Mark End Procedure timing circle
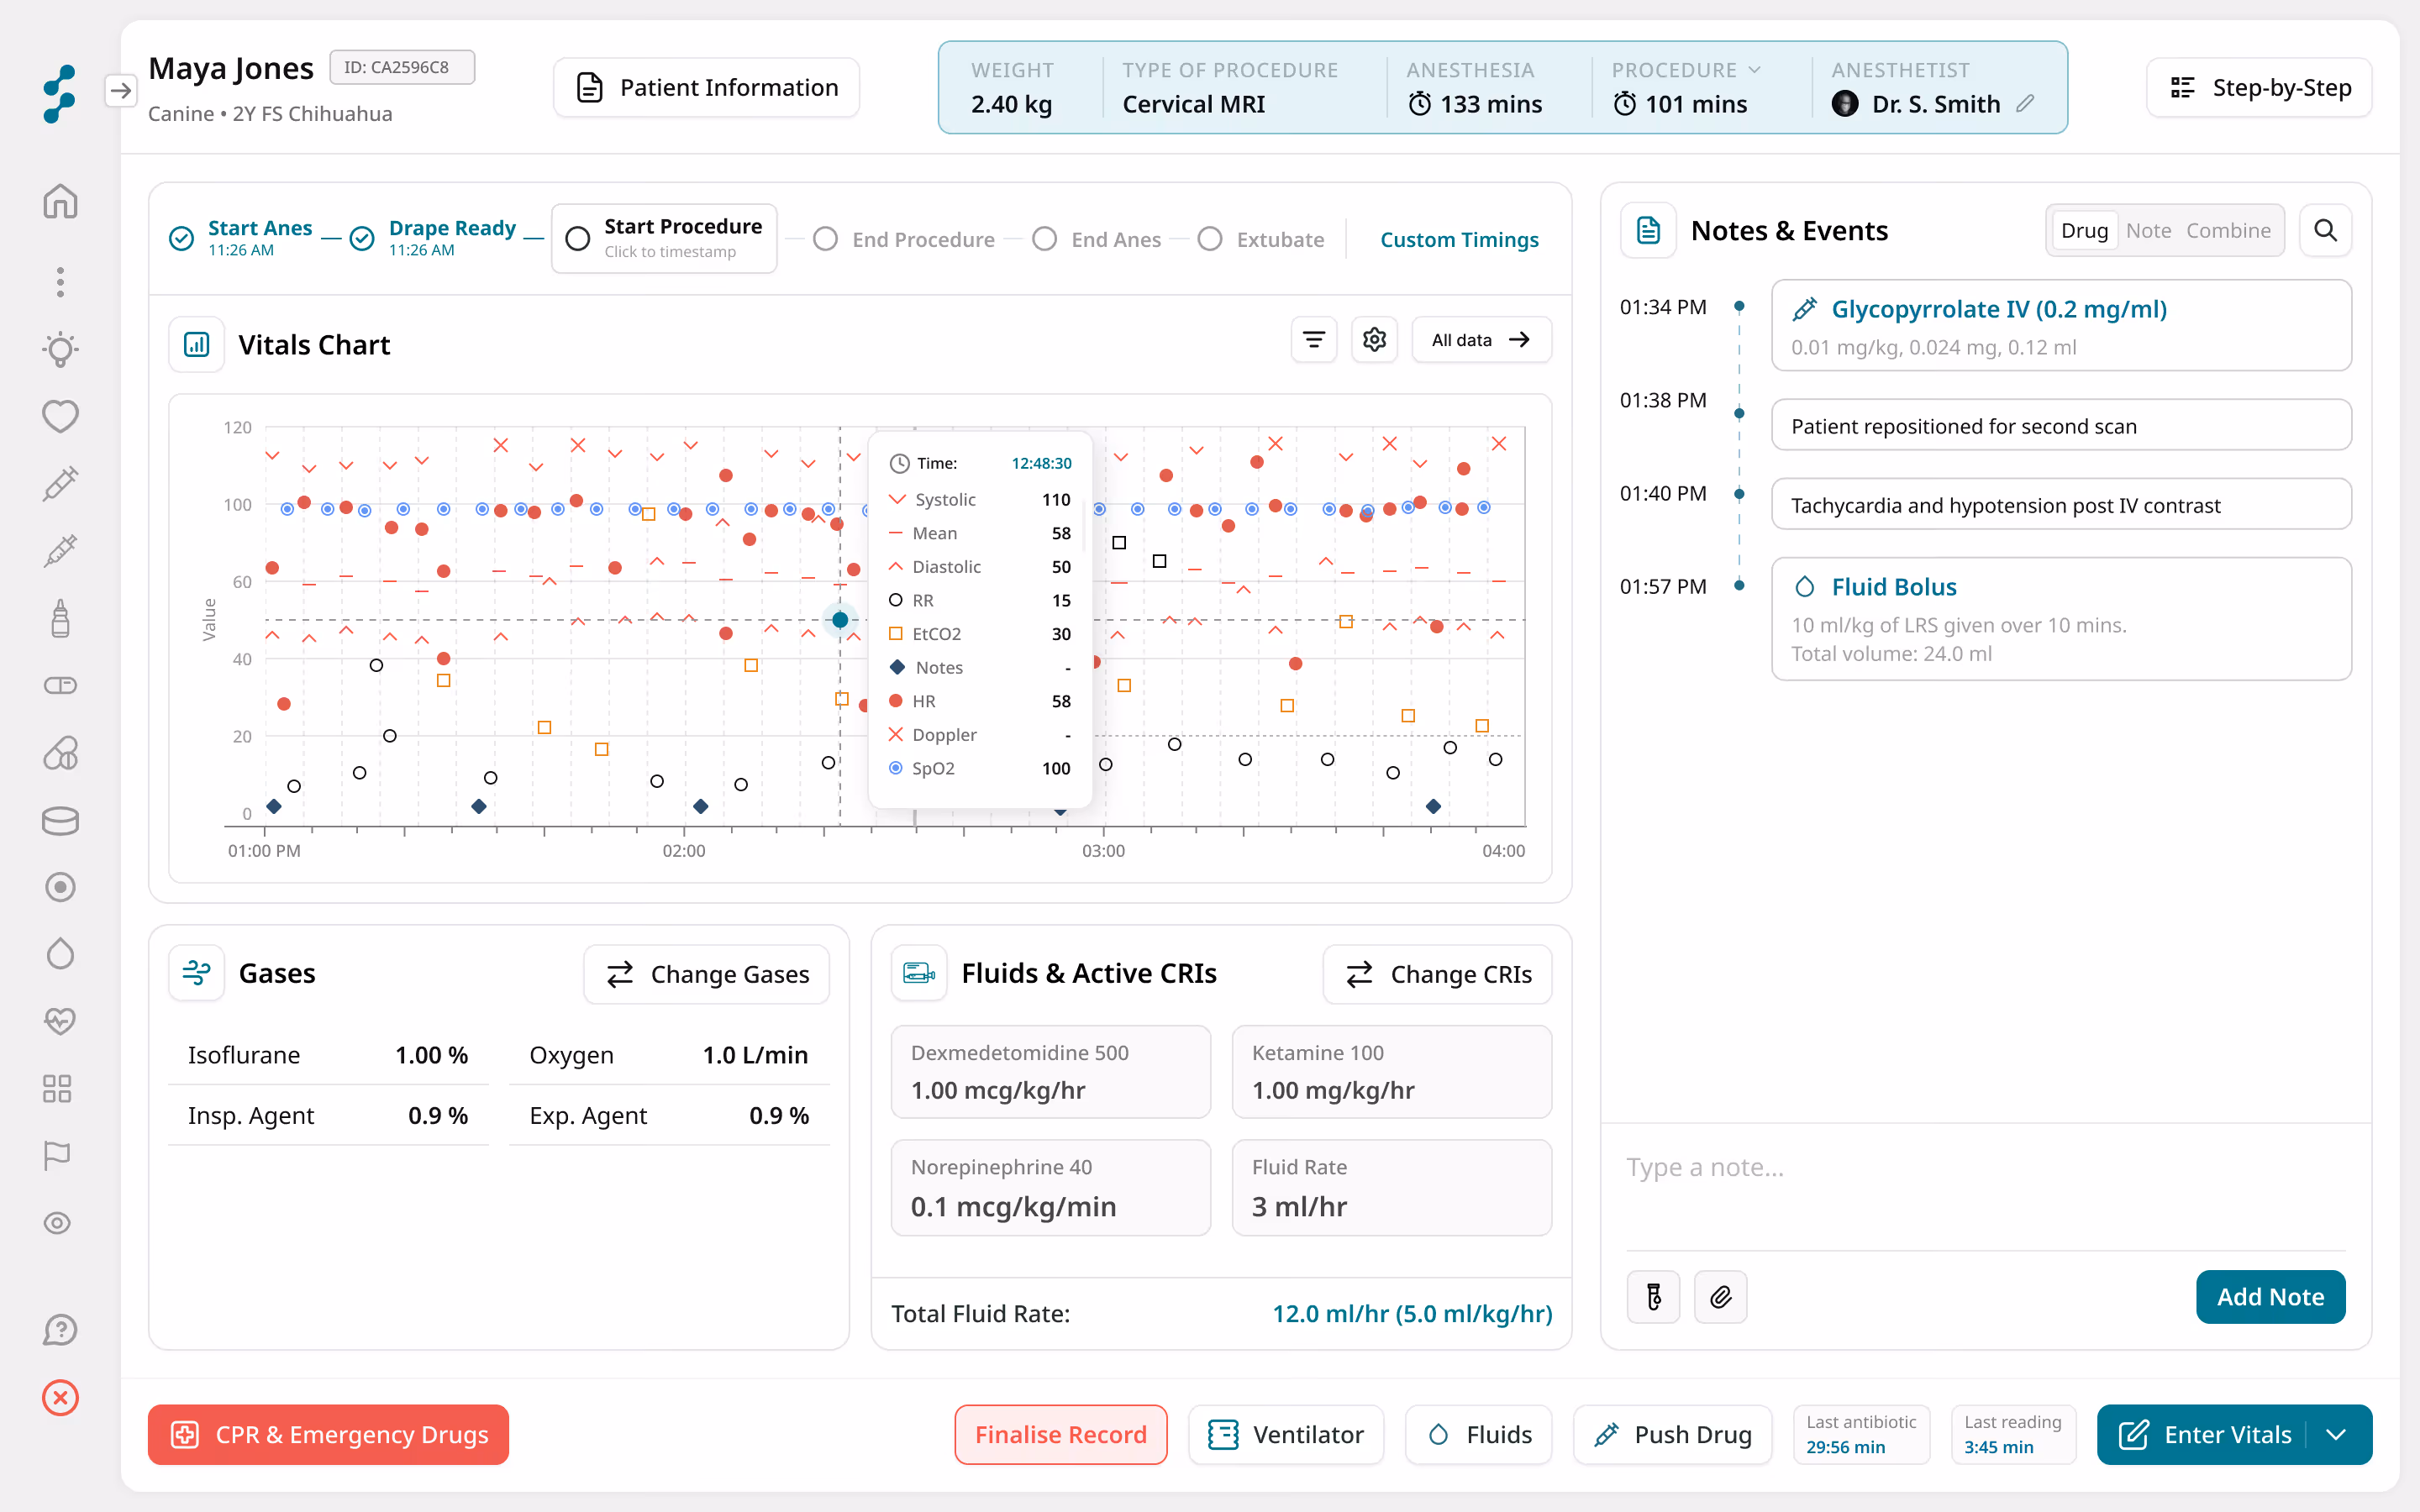Screen dimensions: 2420x1512 (825, 239)
